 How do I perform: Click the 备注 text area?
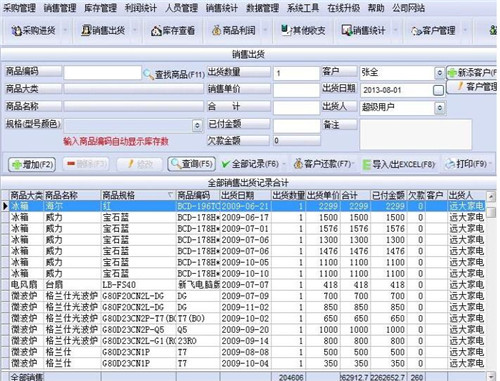pos(416,134)
